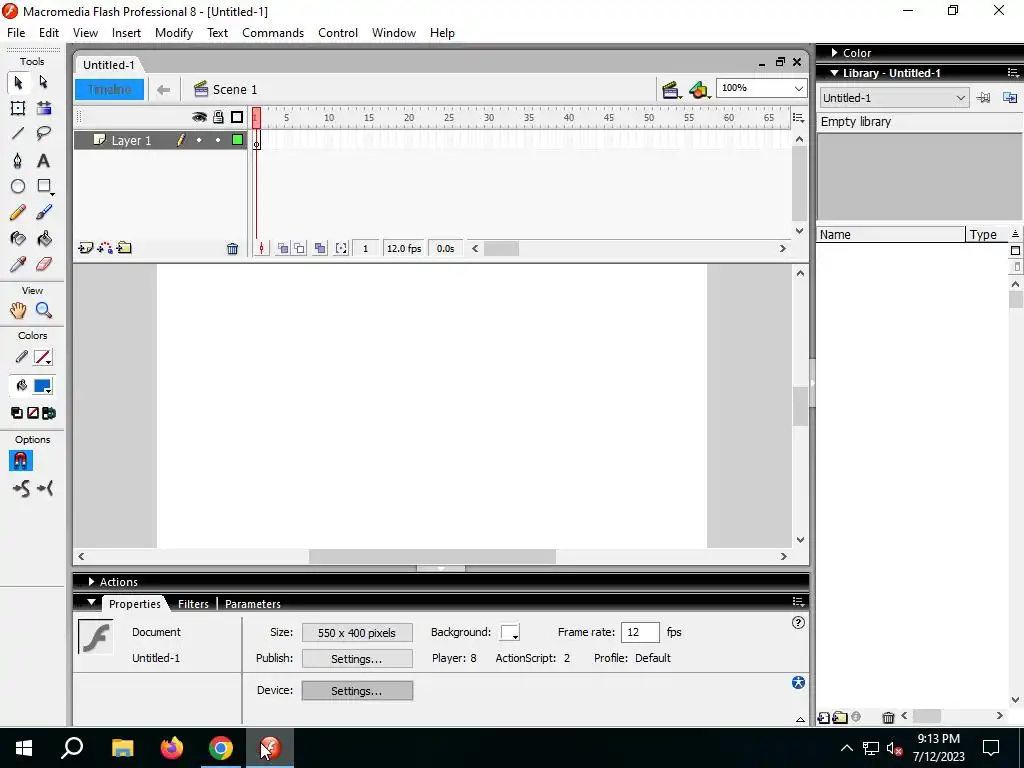Toggle lock all layers padlock icon
Screen dimensions: 1024x768
pos(218,117)
